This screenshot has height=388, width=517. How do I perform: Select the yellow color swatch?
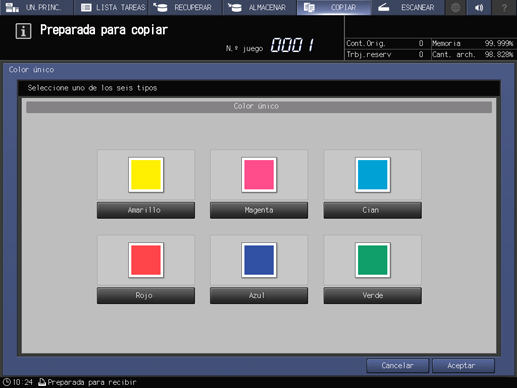(146, 175)
